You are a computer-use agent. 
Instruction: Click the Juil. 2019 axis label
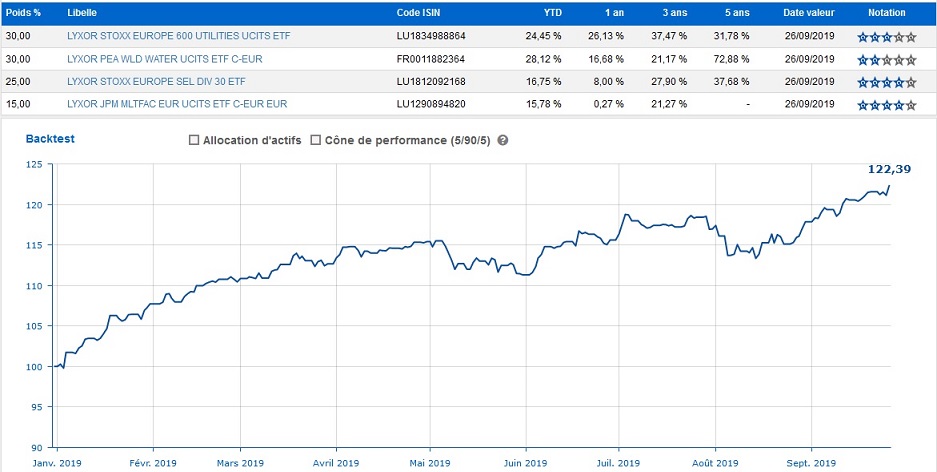coord(619,463)
